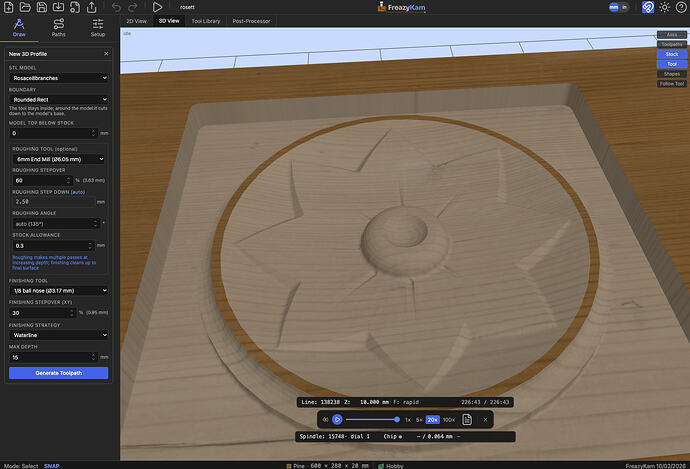690x469 pixels.
Task: Toggle Tool visibility in 3D view
Action: click(x=672, y=64)
